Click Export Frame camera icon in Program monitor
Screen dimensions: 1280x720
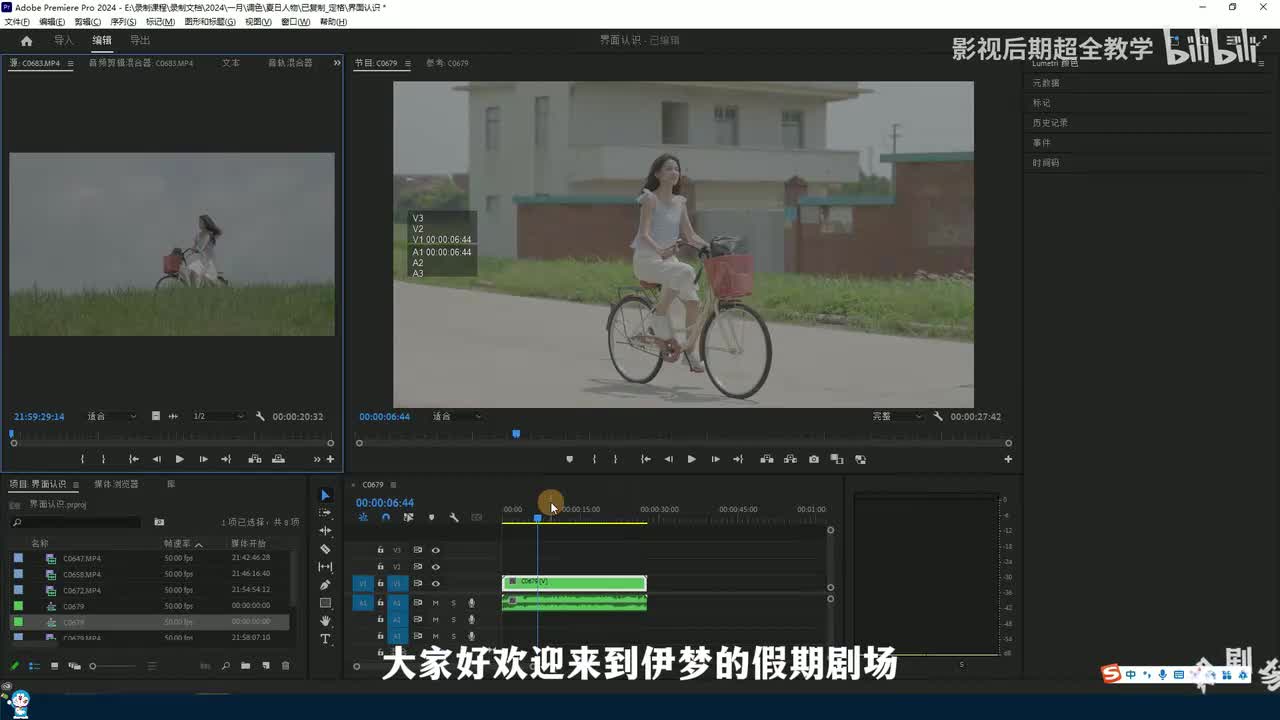[x=813, y=459]
